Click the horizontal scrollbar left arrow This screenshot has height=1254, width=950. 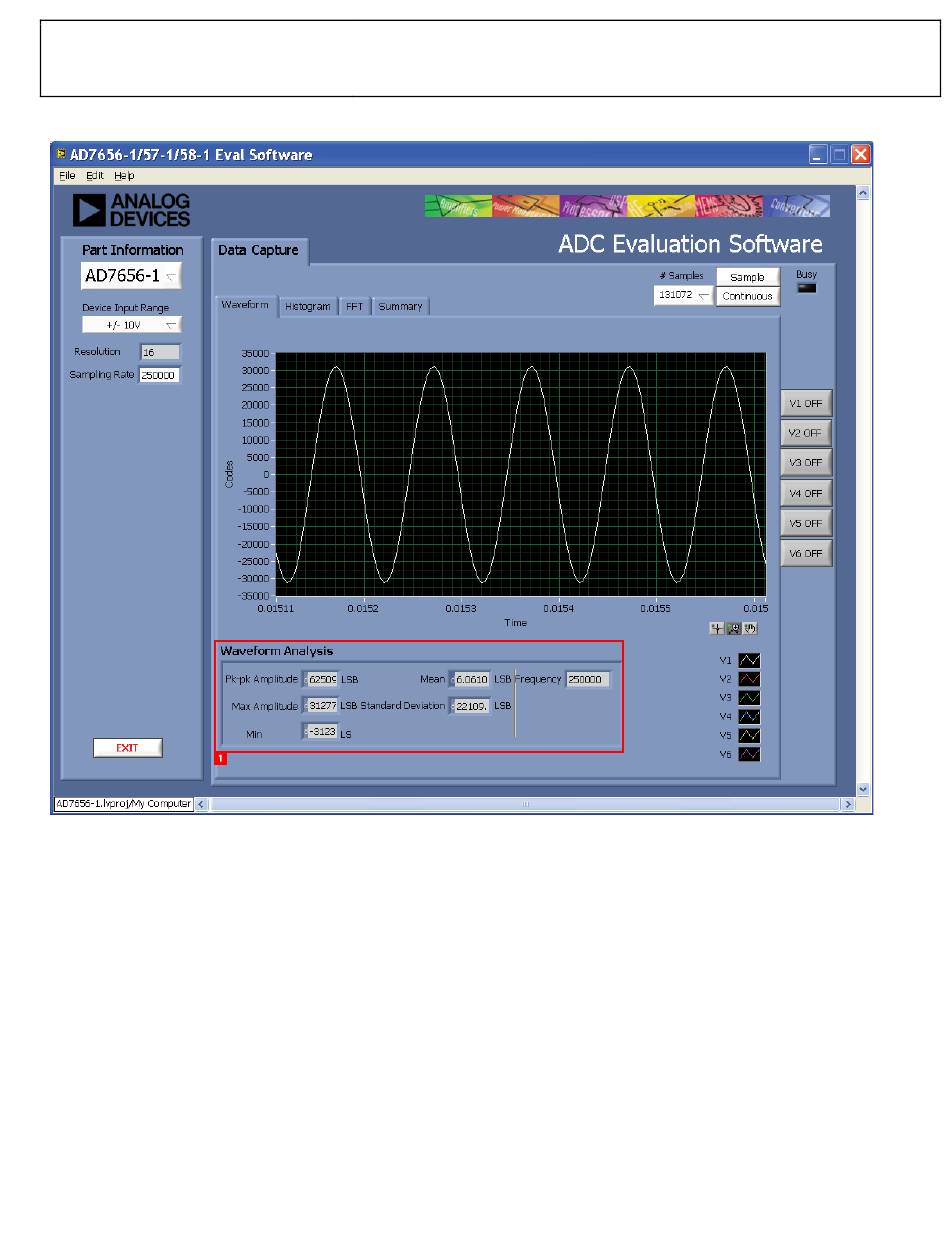pos(202,804)
